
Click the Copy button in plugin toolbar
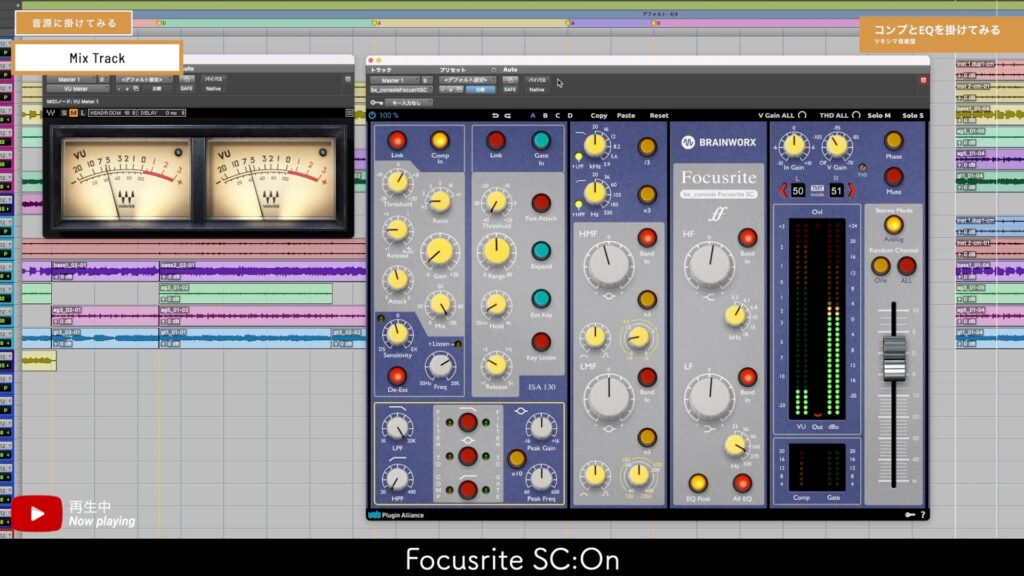pyautogui.click(x=599, y=116)
